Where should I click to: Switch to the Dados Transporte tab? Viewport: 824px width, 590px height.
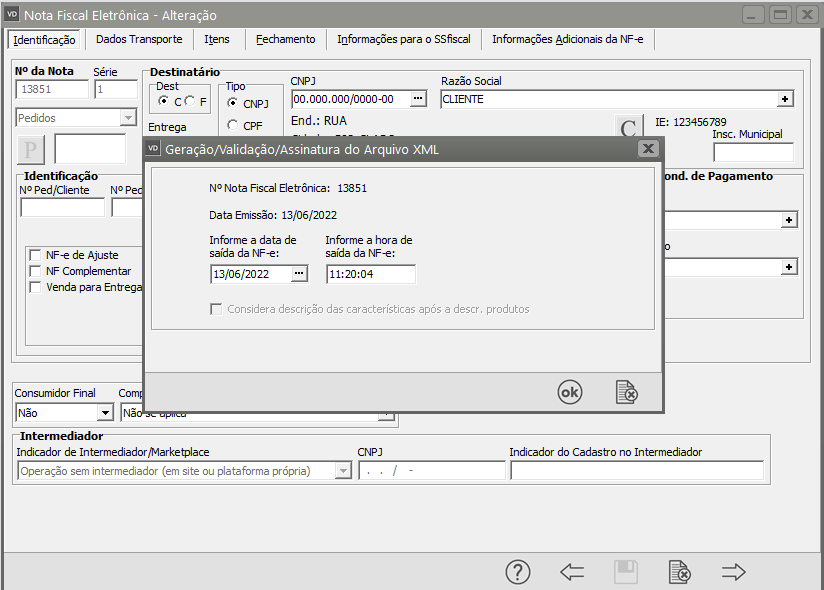click(x=139, y=39)
